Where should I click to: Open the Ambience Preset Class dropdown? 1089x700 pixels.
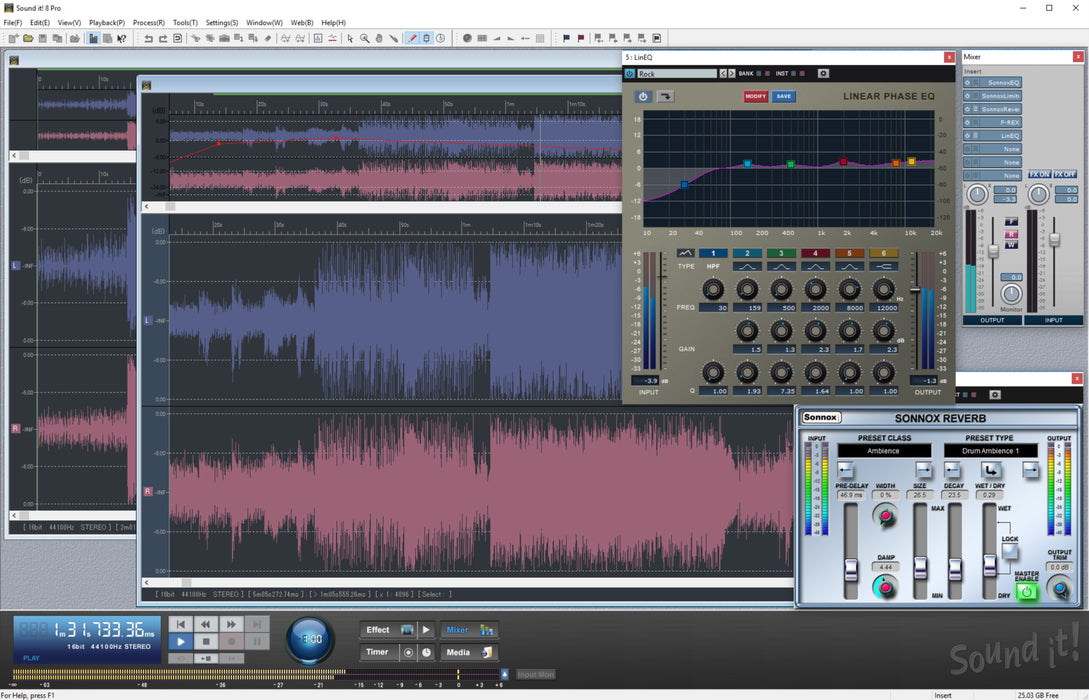click(x=883, y=451)
